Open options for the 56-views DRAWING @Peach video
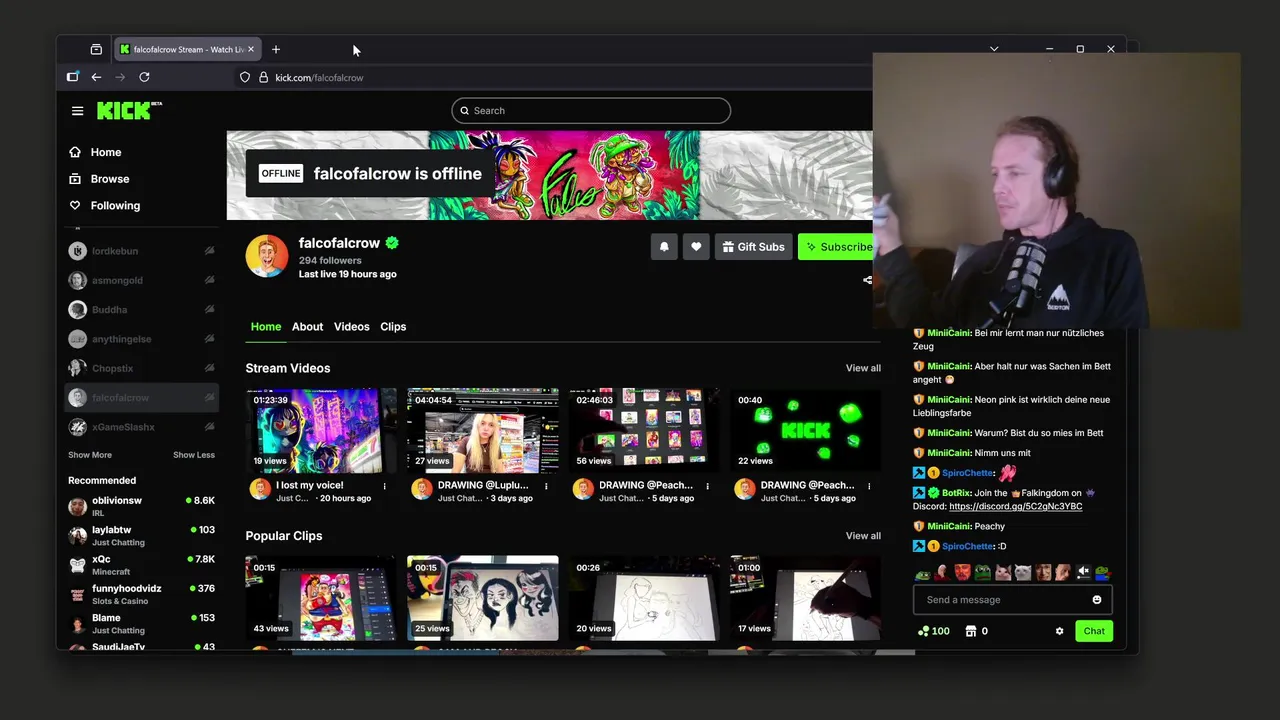Image resolution: width=1280 pixels, height=720 pixels. pyautogui.click(x=707, y=486)
